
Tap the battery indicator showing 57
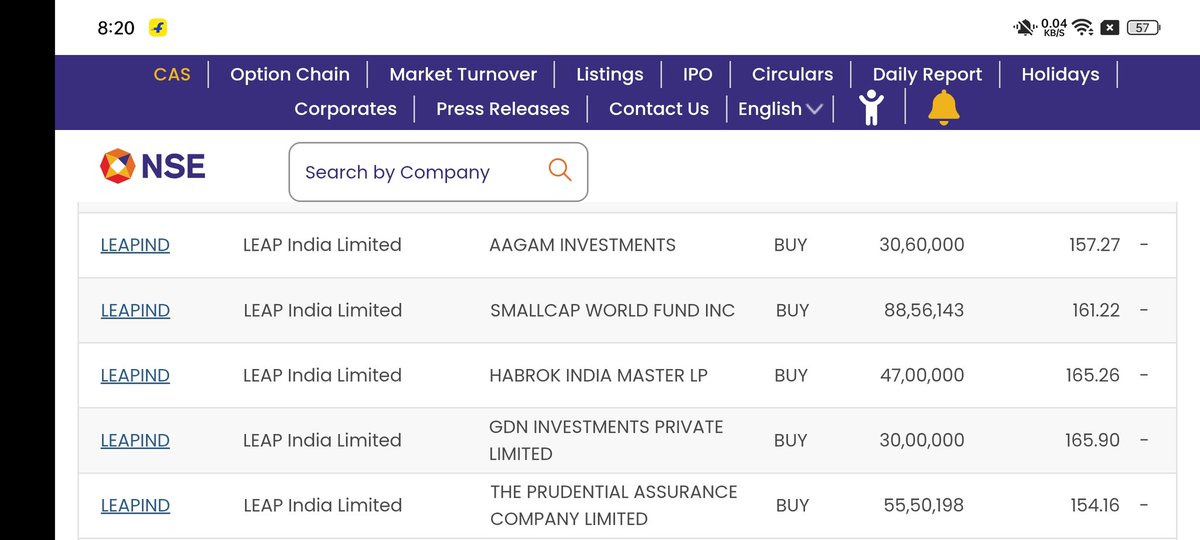click(x=1143, y=28)
